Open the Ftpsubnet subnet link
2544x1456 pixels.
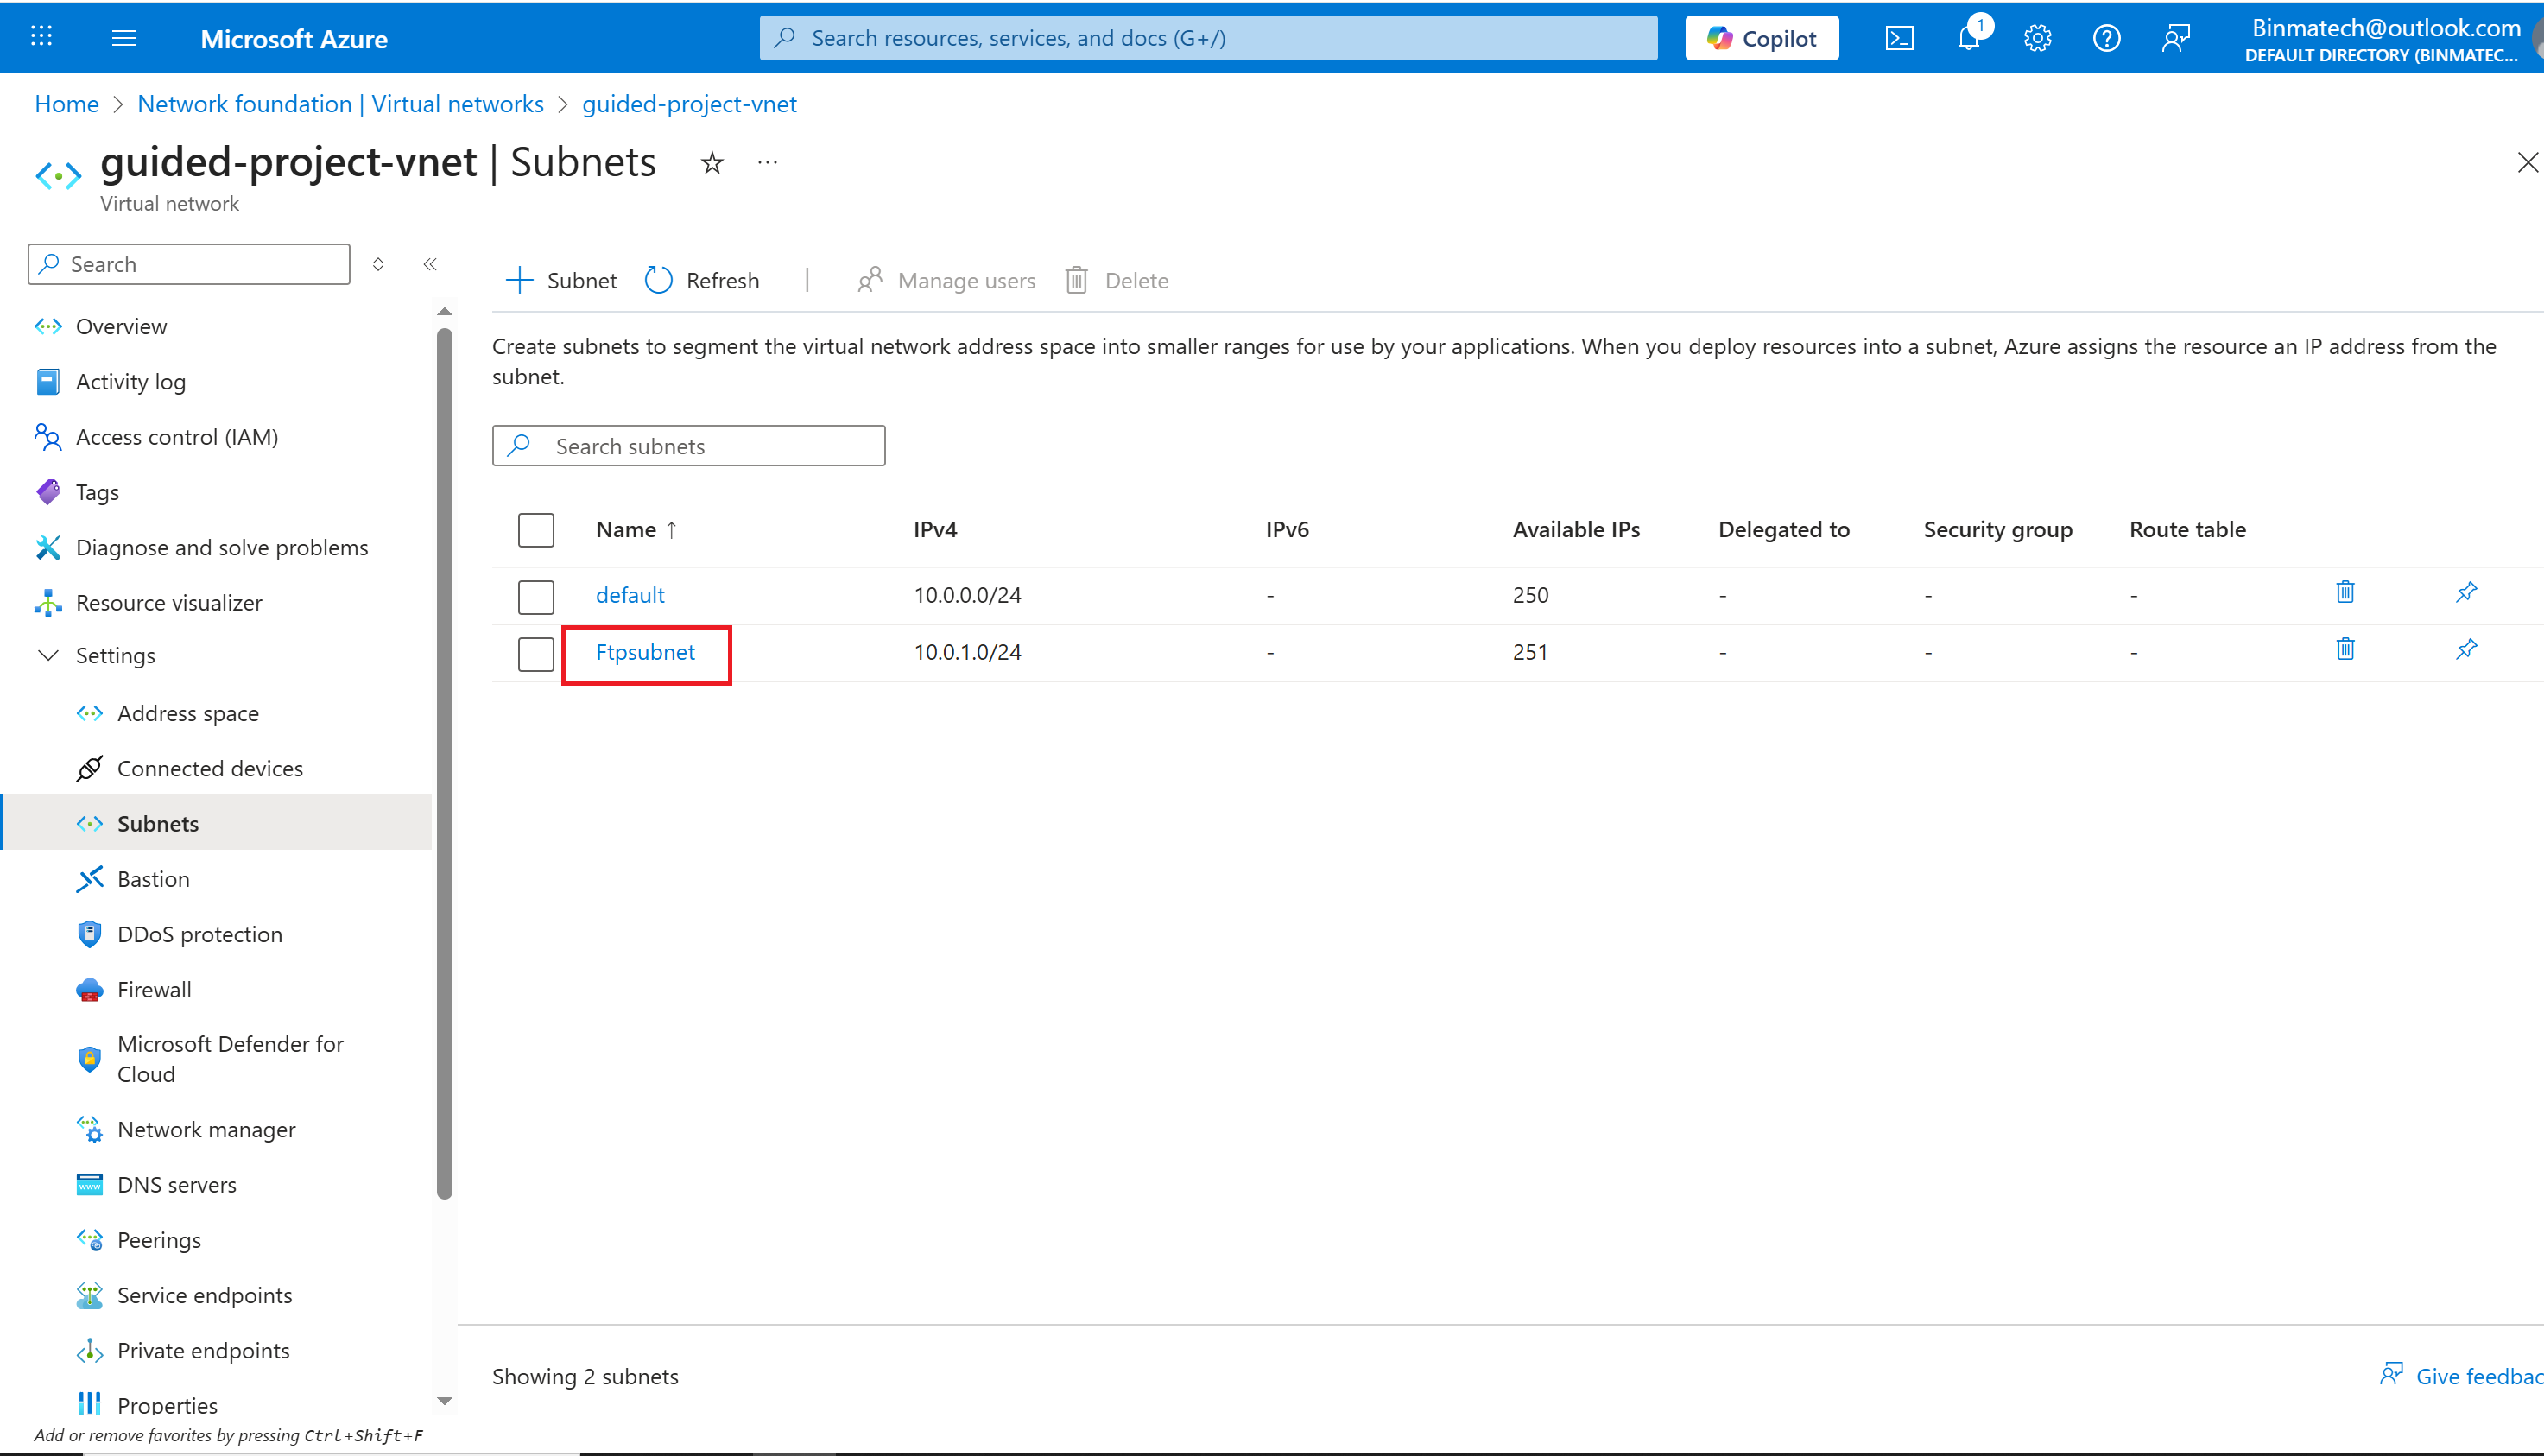pyautogui.click(x=645, y=652)
